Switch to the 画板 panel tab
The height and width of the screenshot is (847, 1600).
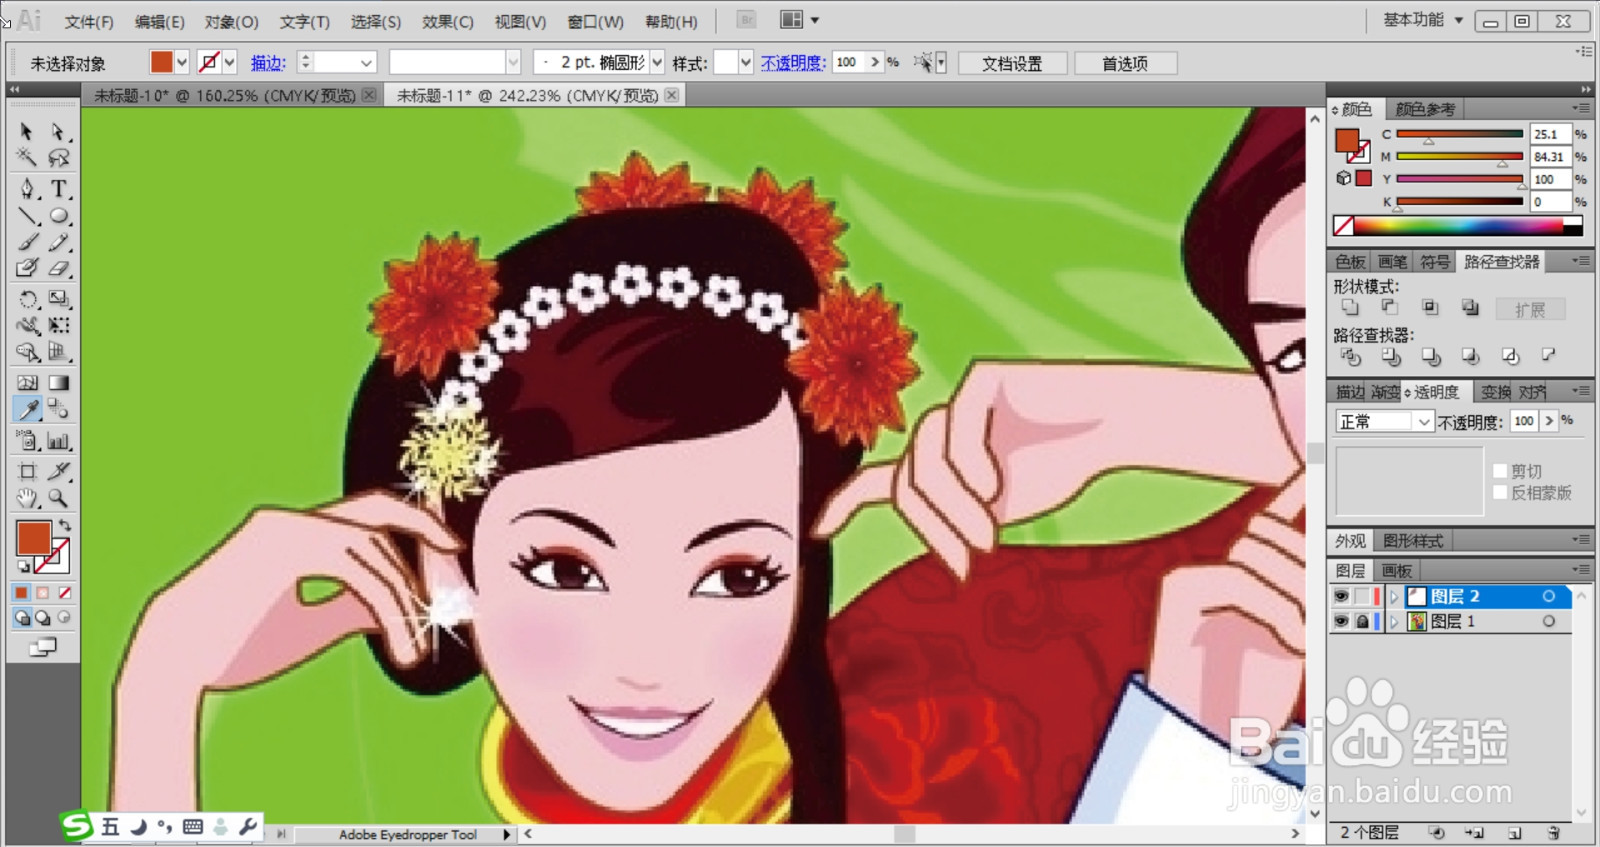tap(1397, 570)
